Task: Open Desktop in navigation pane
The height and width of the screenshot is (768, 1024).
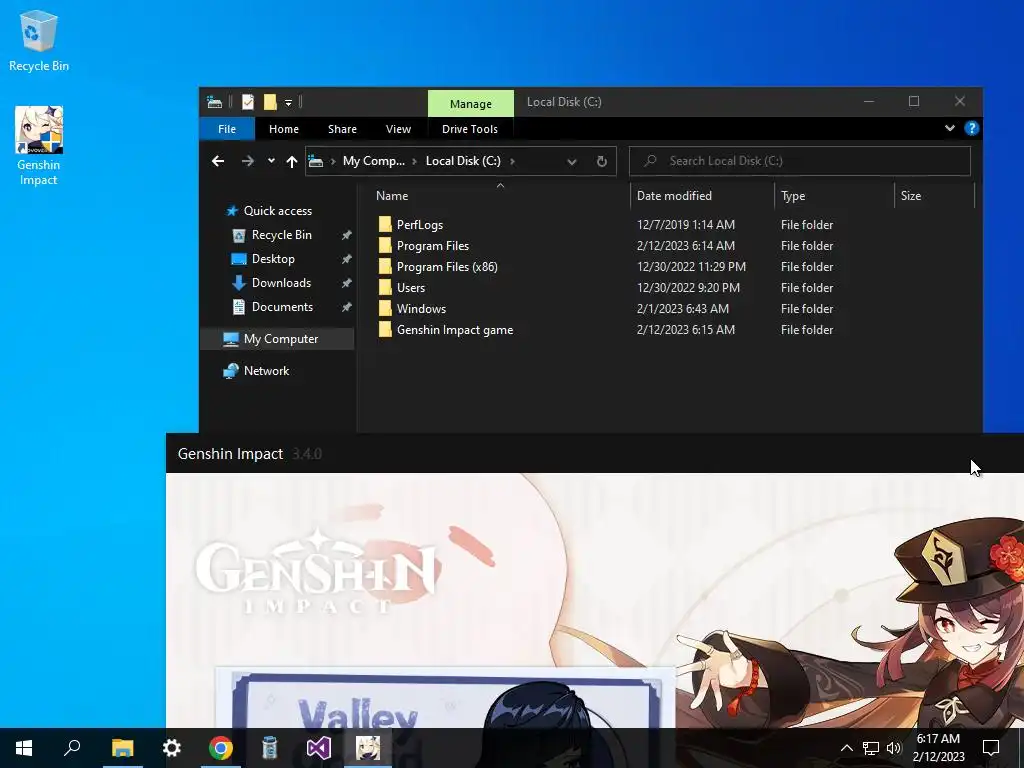Action: tap(273, 259)
